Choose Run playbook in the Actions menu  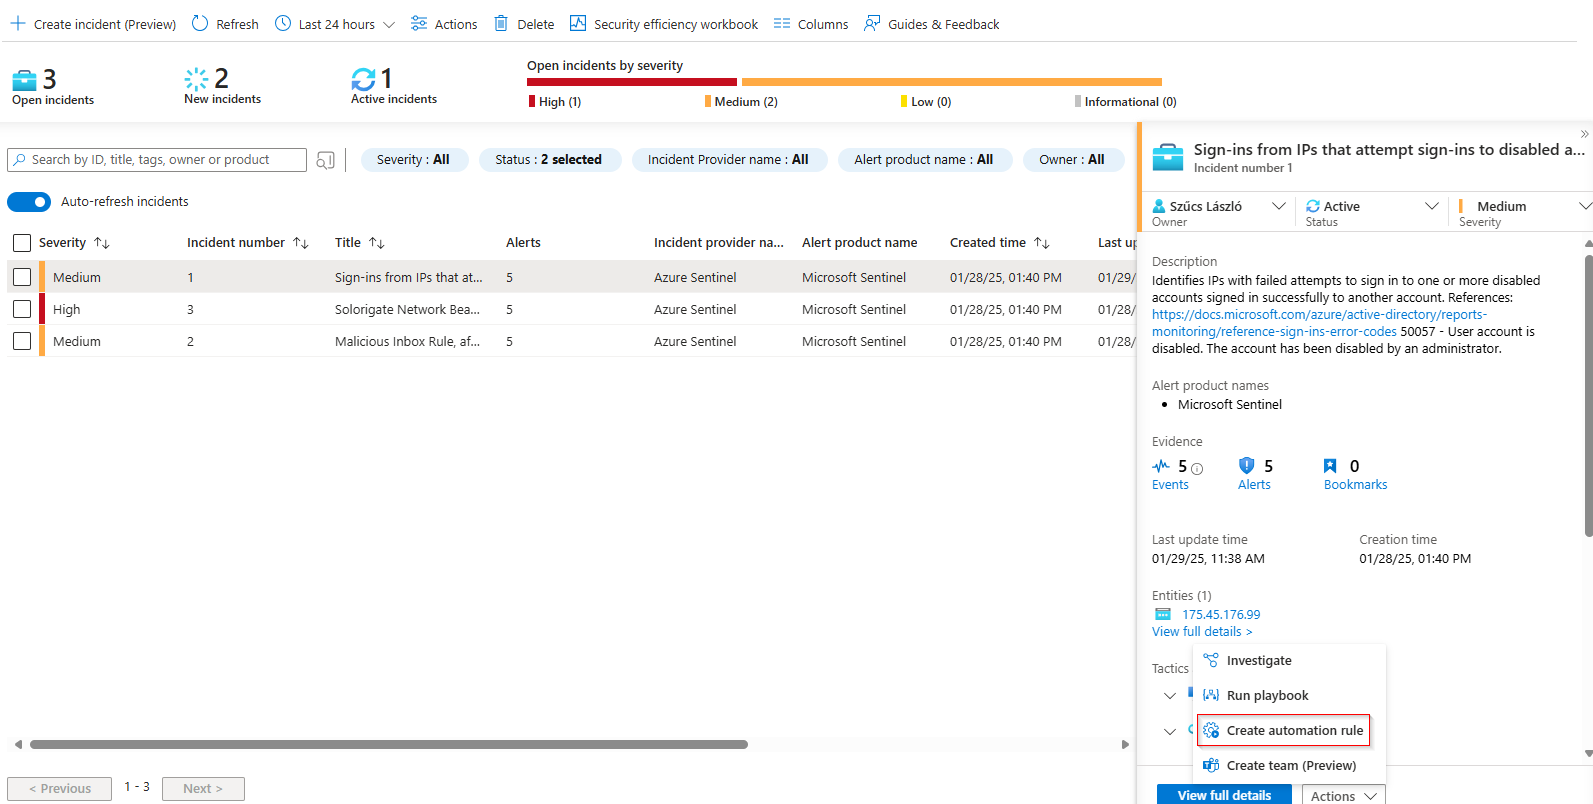coord(1267,696)
